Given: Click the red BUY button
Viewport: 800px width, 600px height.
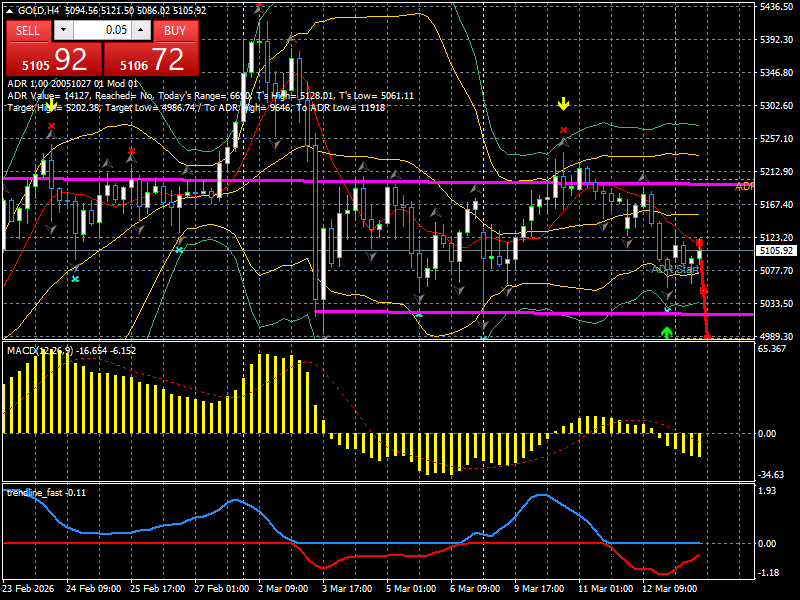Looking at the screenshot, I should pos(175,31).
